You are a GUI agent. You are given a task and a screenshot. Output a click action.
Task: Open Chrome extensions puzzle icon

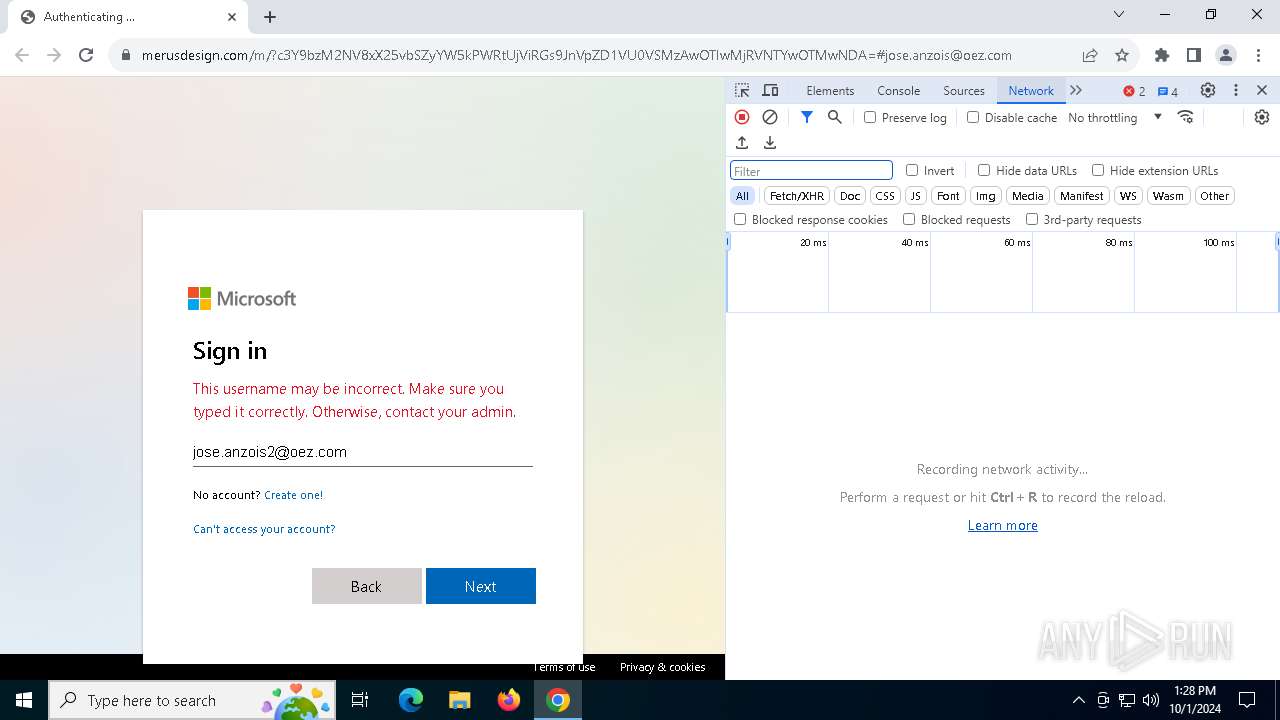[1162, 55]
